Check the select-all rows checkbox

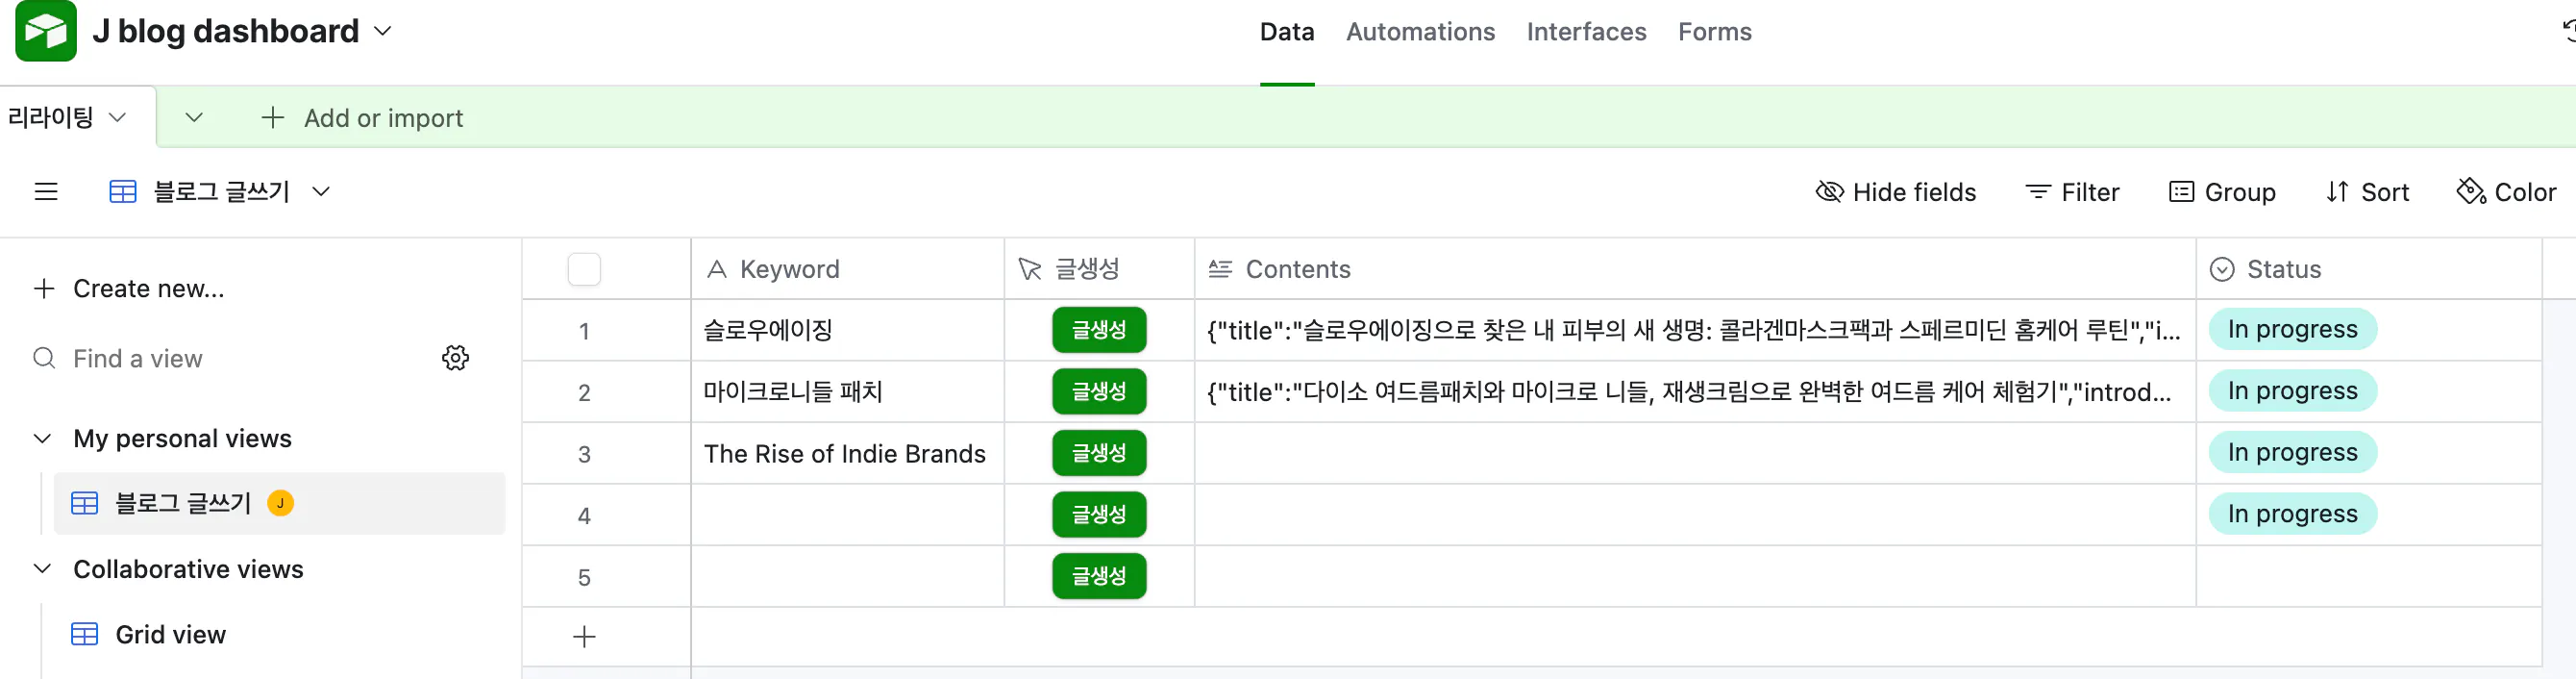coord(584,269)
